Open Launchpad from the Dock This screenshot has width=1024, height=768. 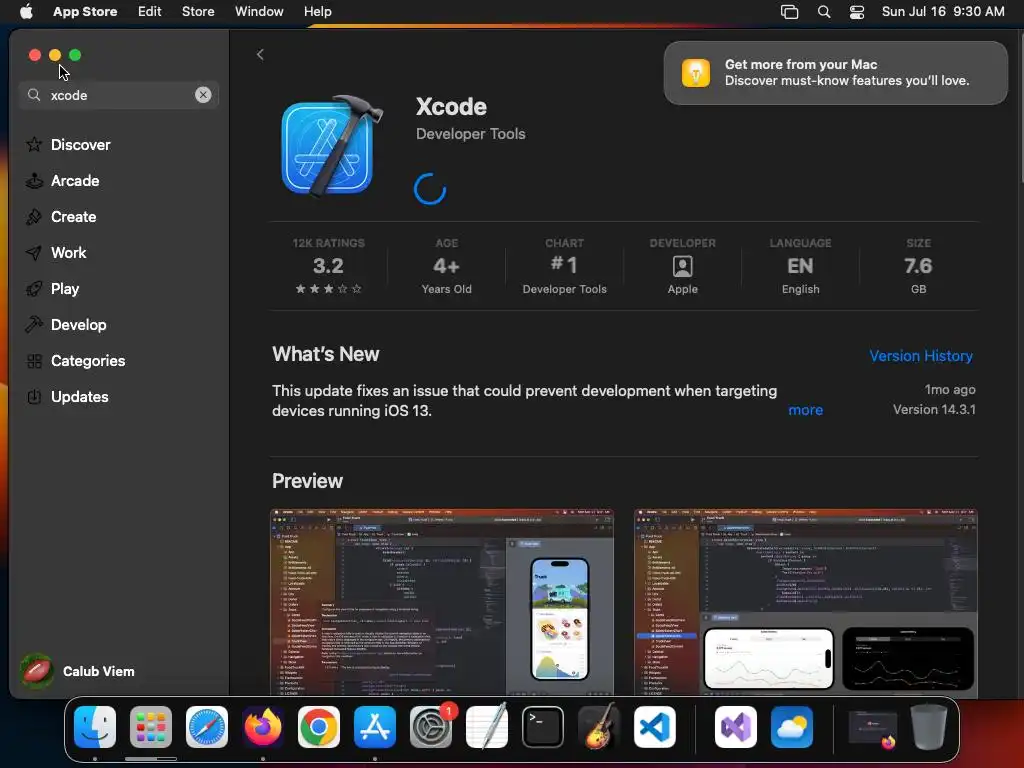click(x=151, y=727)
